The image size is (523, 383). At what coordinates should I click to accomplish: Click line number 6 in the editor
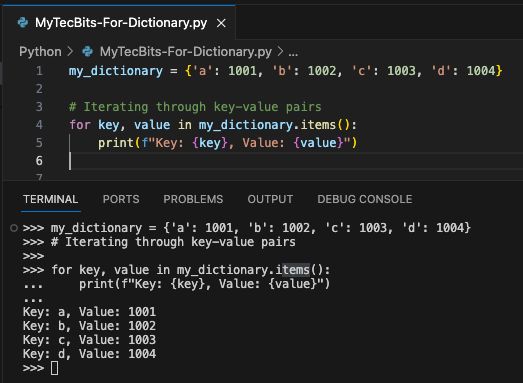[x=39, y=161]
